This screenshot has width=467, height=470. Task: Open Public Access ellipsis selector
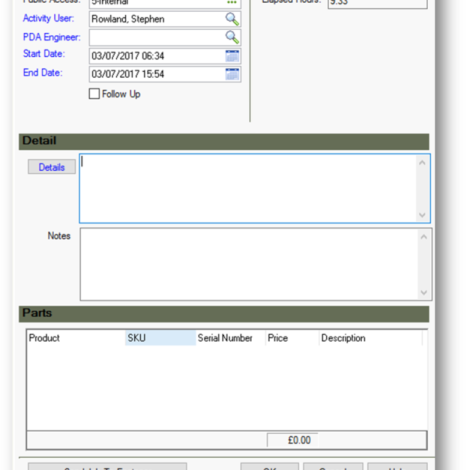(x=232, y=2)
